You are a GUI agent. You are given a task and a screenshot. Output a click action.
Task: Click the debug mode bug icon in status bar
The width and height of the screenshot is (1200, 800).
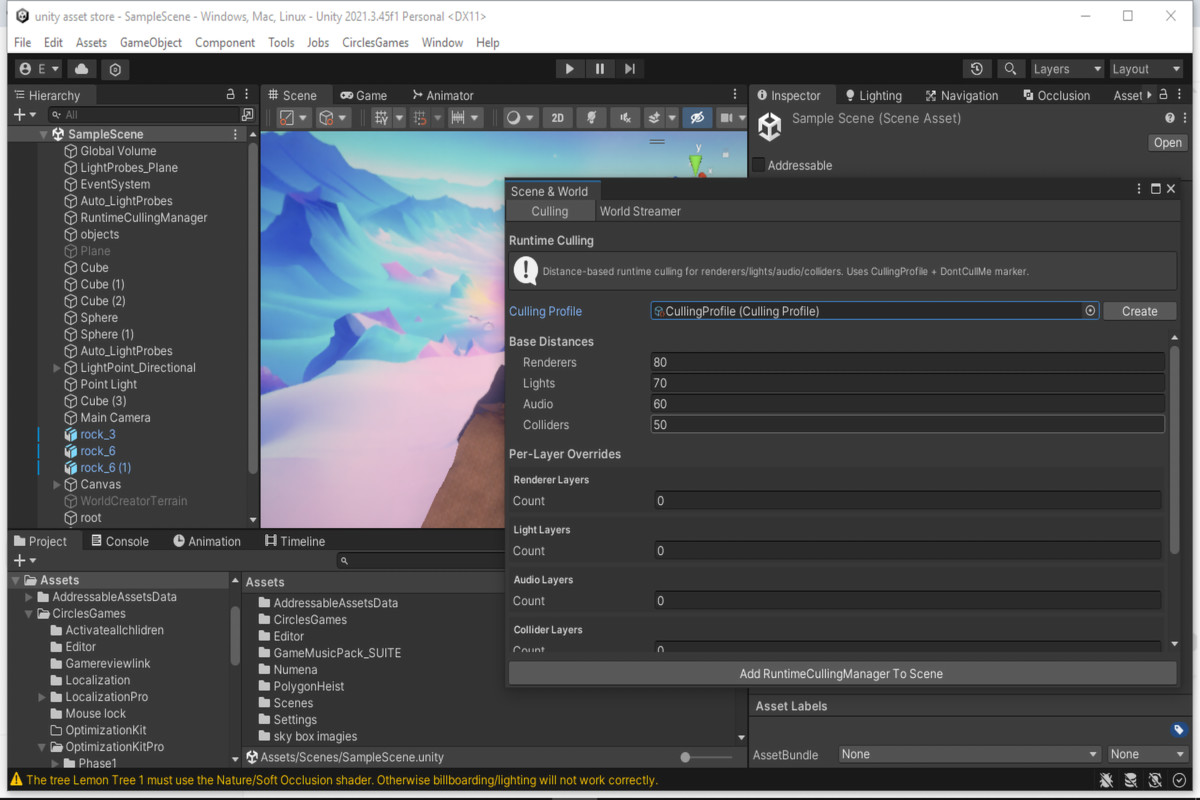1106,780
